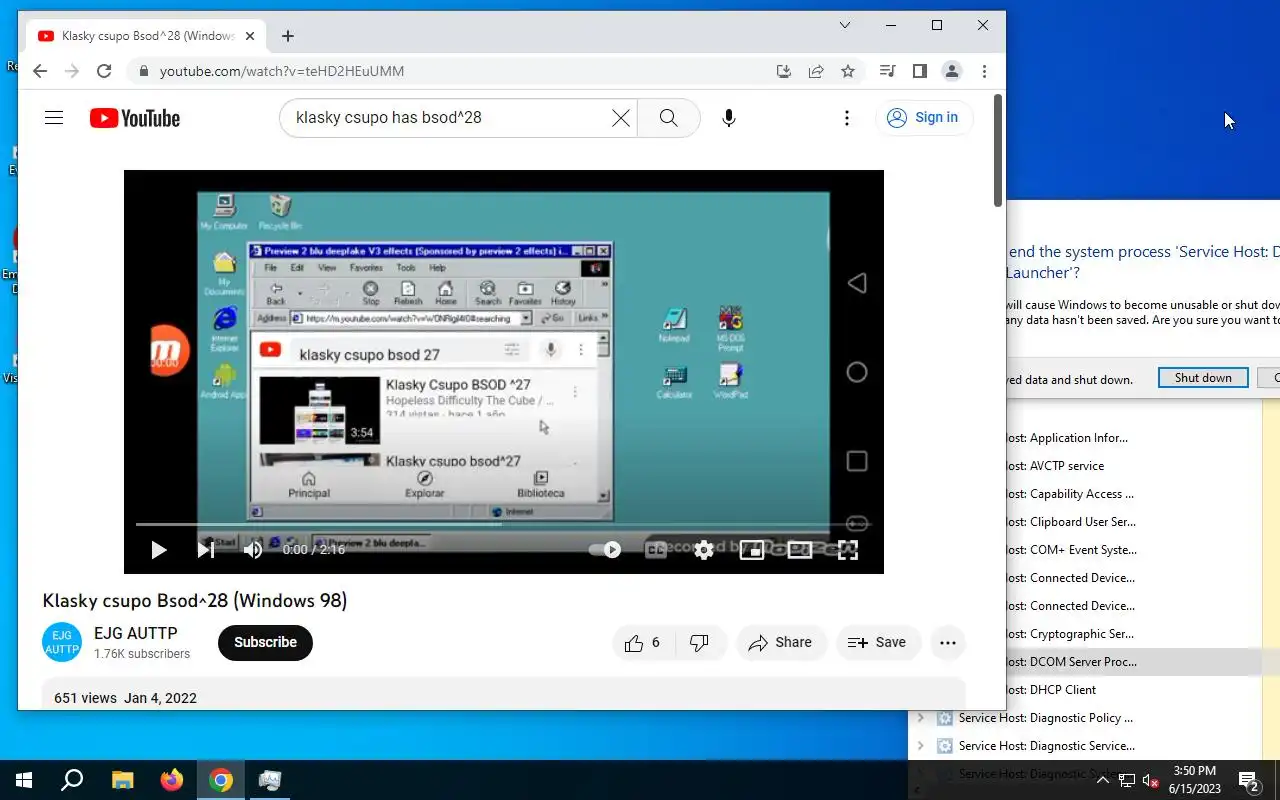1280x800 pixels.
Task: Toggle subtitles closed captions
Action: (656, 549)
